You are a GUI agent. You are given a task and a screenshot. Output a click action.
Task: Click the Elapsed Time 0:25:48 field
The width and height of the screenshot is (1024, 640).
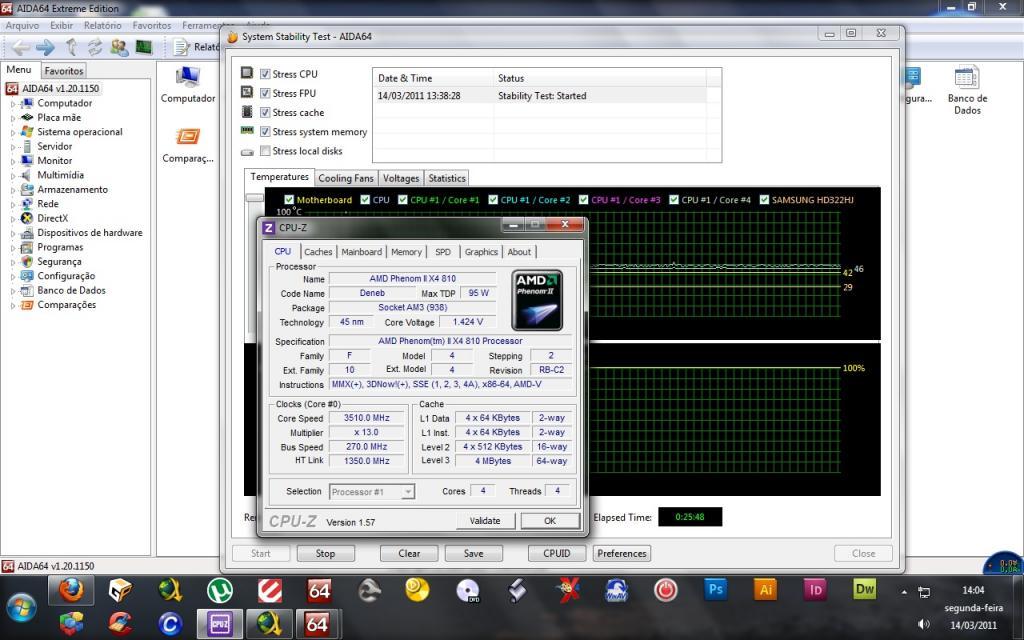690,517
